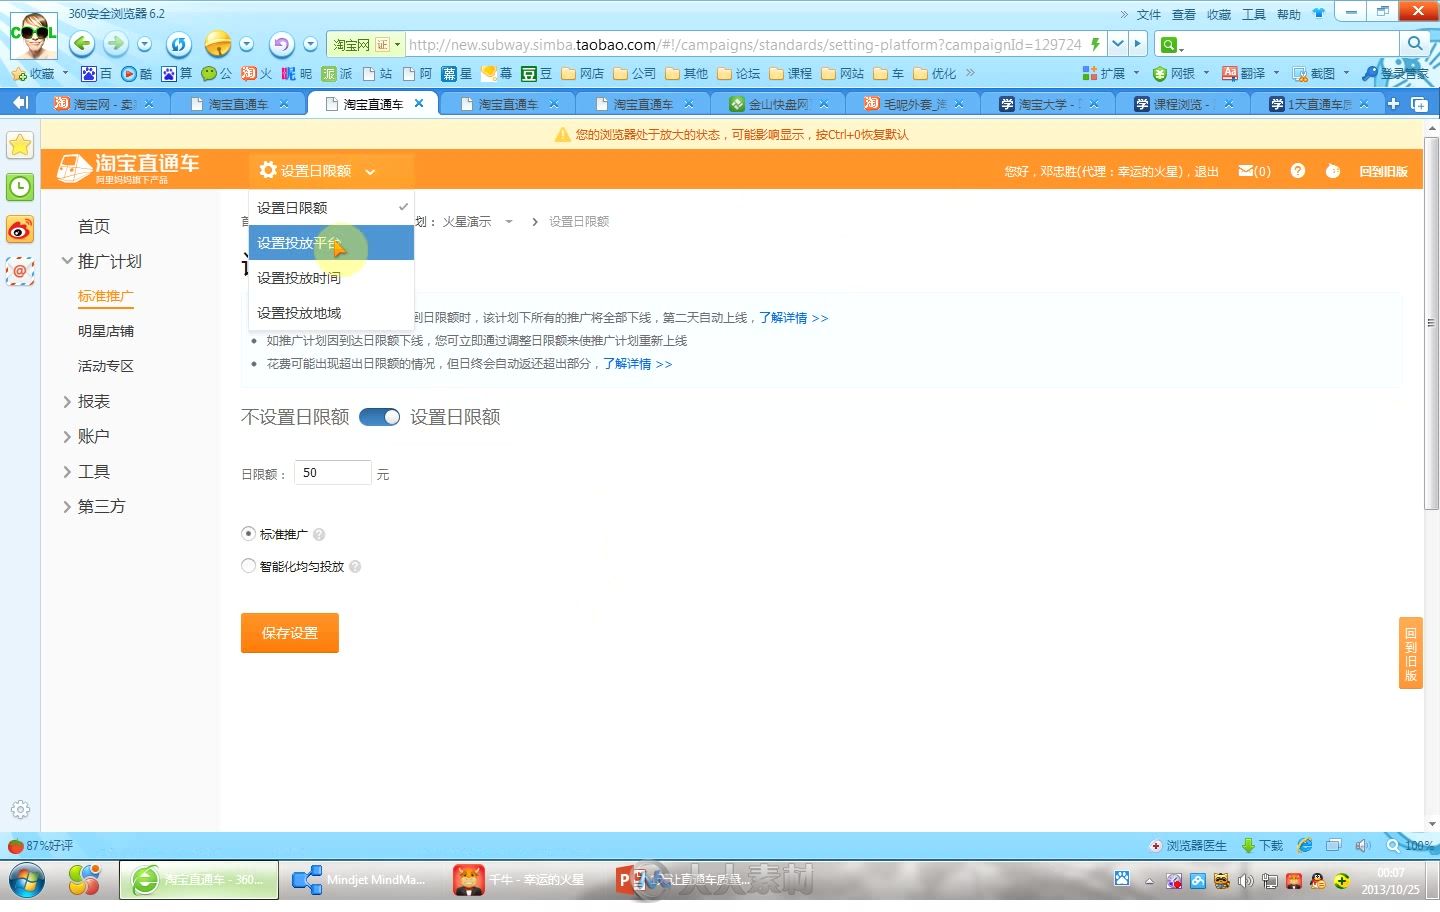Screen dimensions: 1440x912
Task: Click the 100% zoom magnifier
Action: click(x=1409, y=845)
